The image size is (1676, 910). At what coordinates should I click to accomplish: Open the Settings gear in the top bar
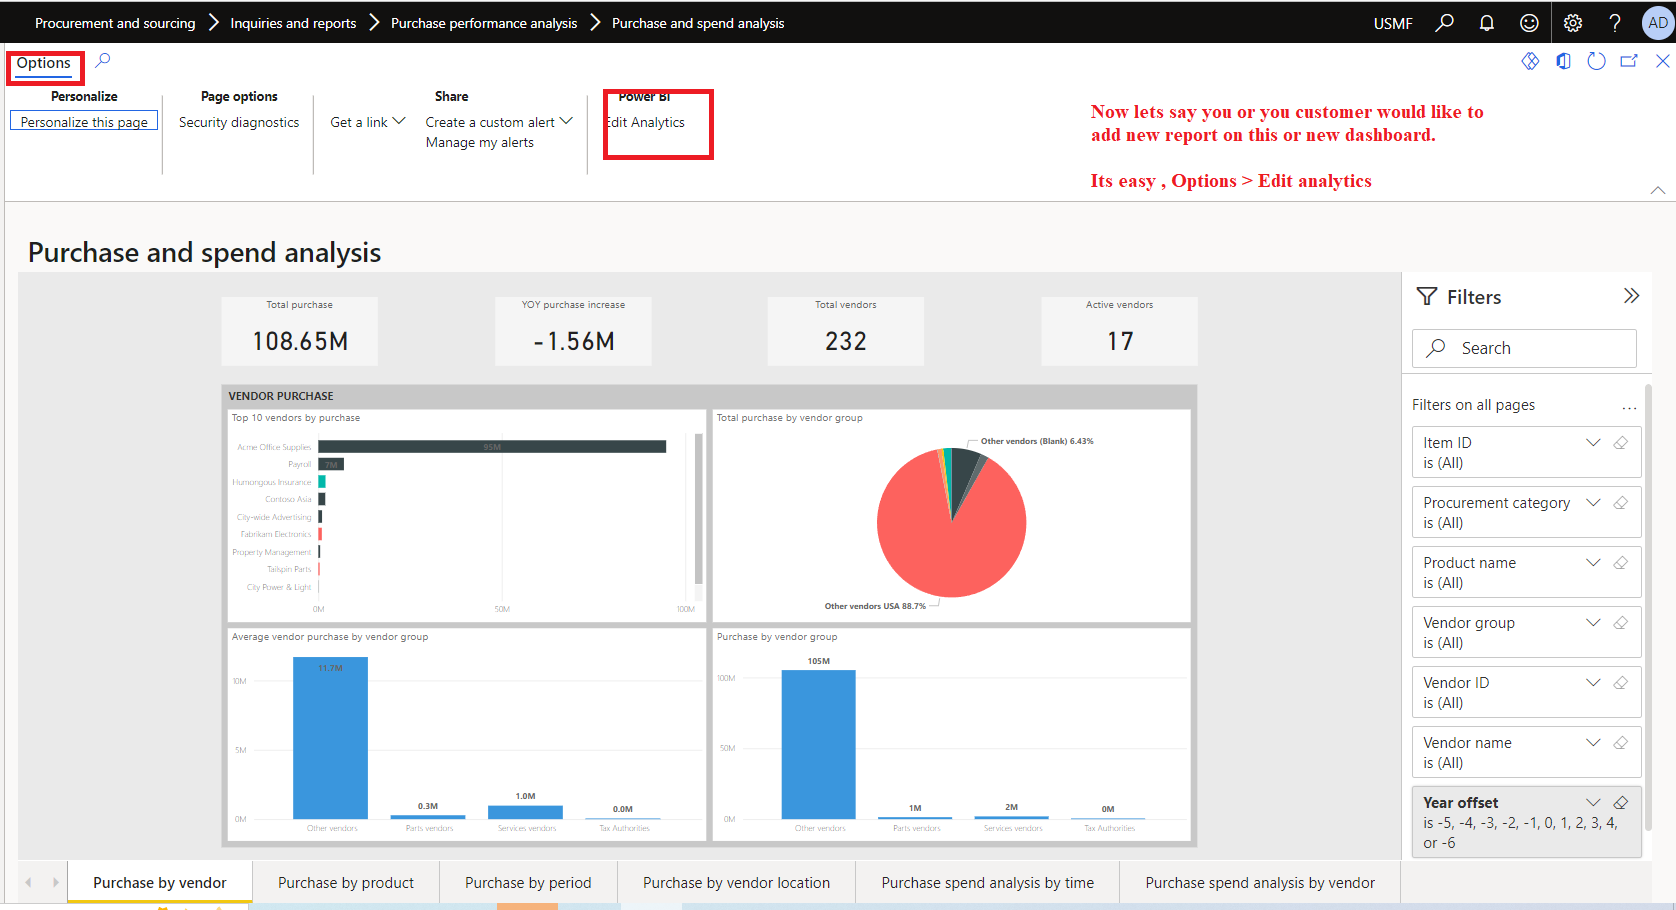coord(1572,22)
